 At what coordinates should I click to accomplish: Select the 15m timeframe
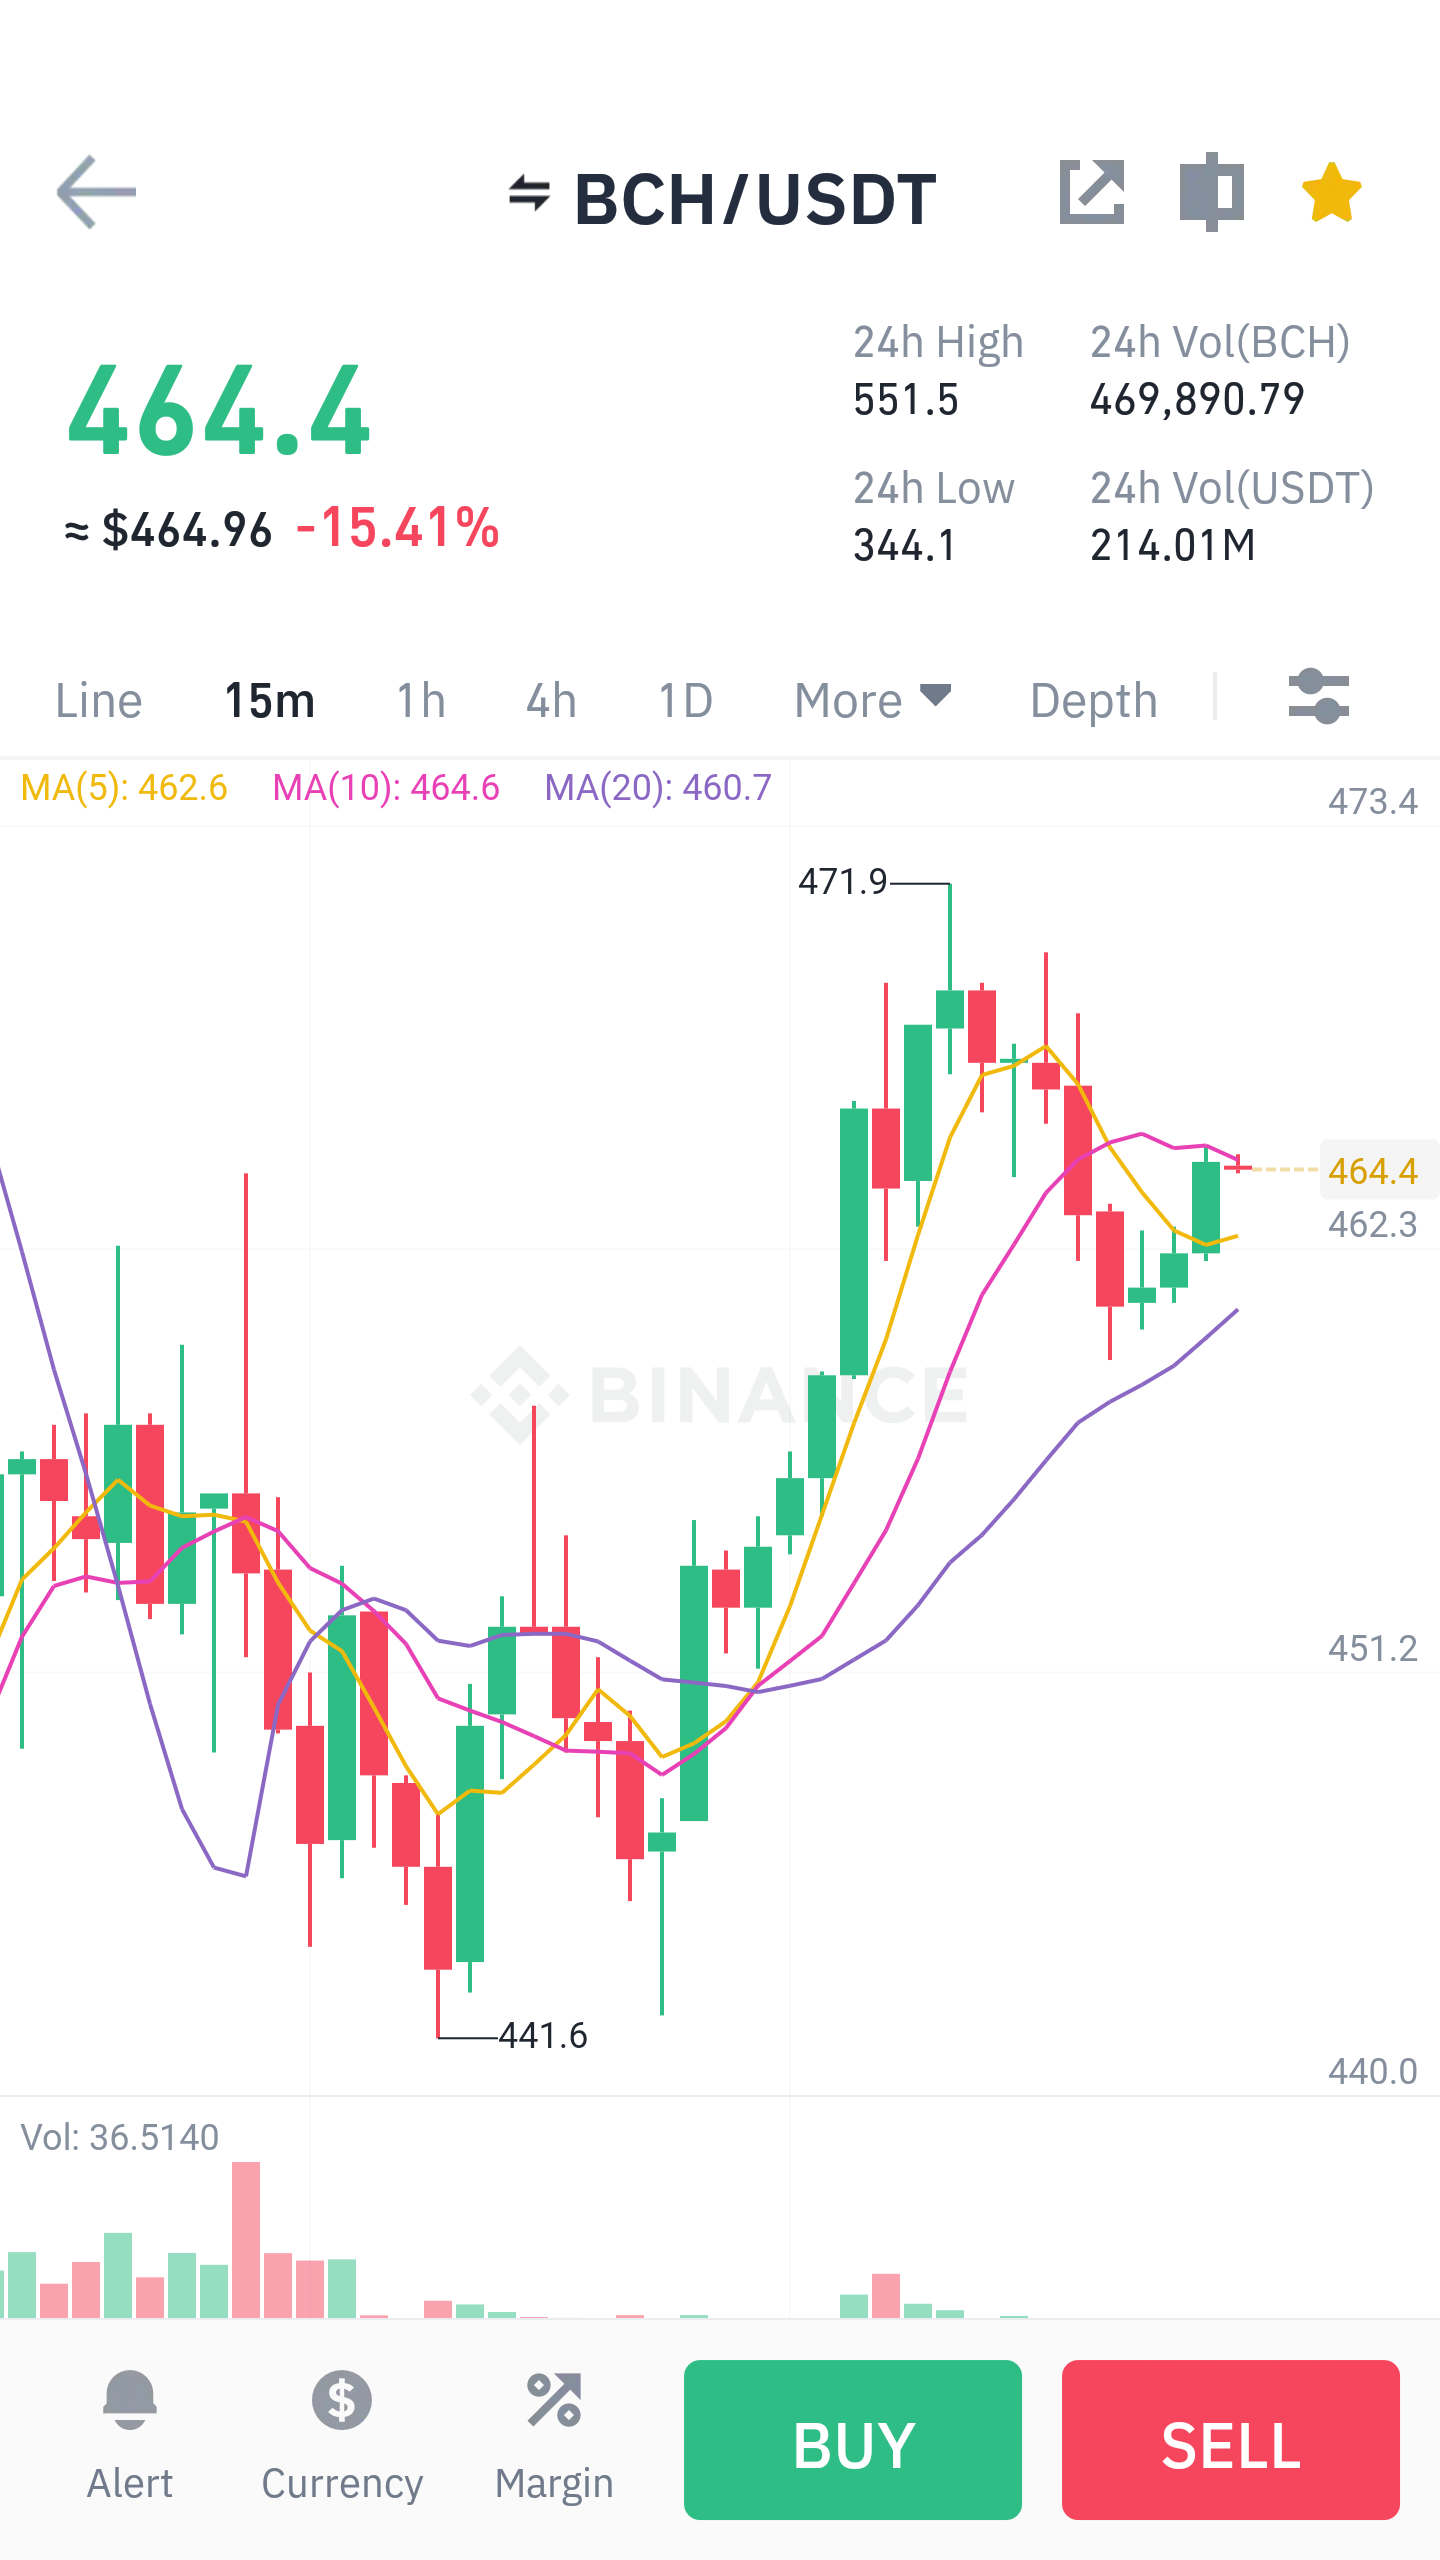[x=269, y=699]
